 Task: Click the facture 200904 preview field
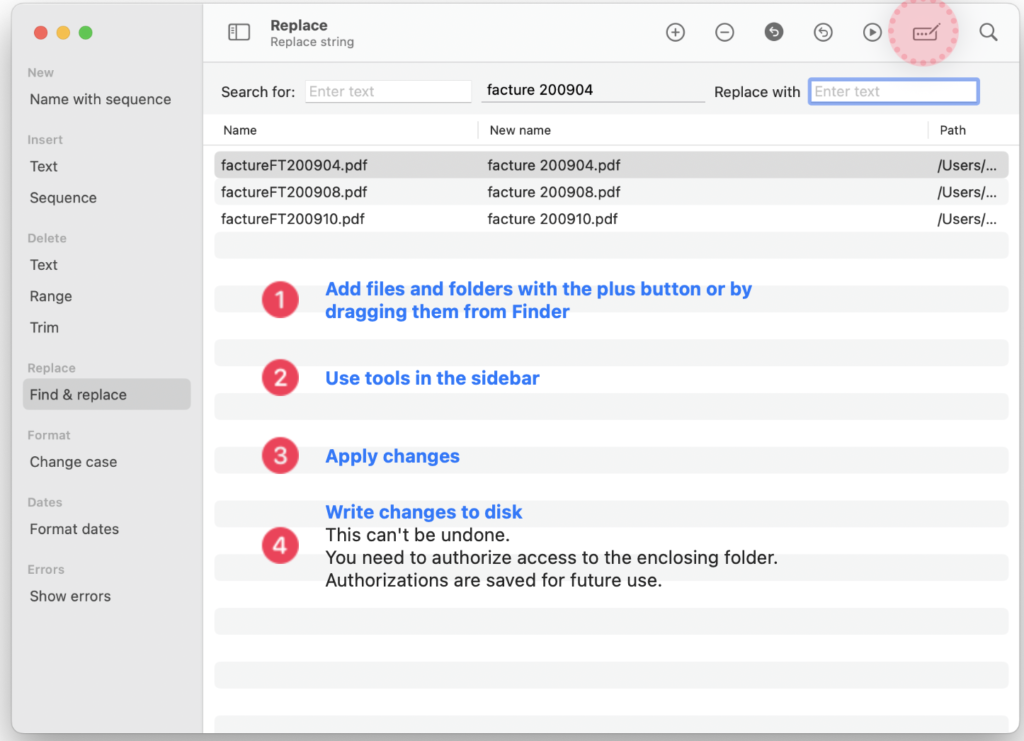point(593,90)
